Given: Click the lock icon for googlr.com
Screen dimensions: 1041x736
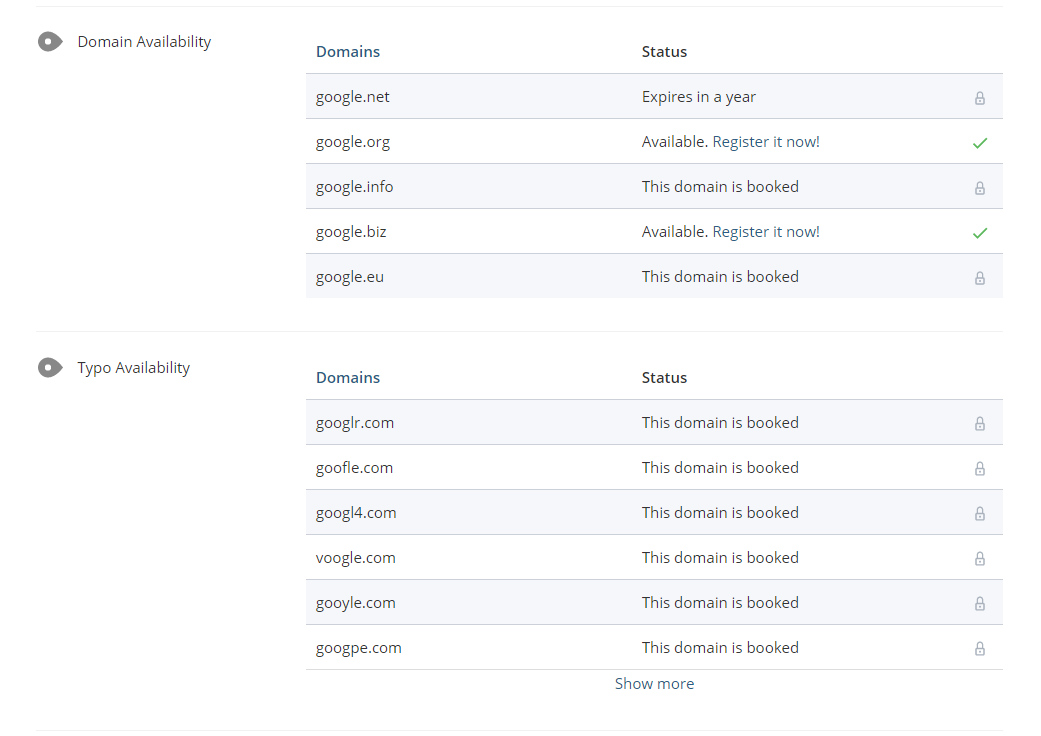Looking at the screenshot, I should click(x=980, y=424).
